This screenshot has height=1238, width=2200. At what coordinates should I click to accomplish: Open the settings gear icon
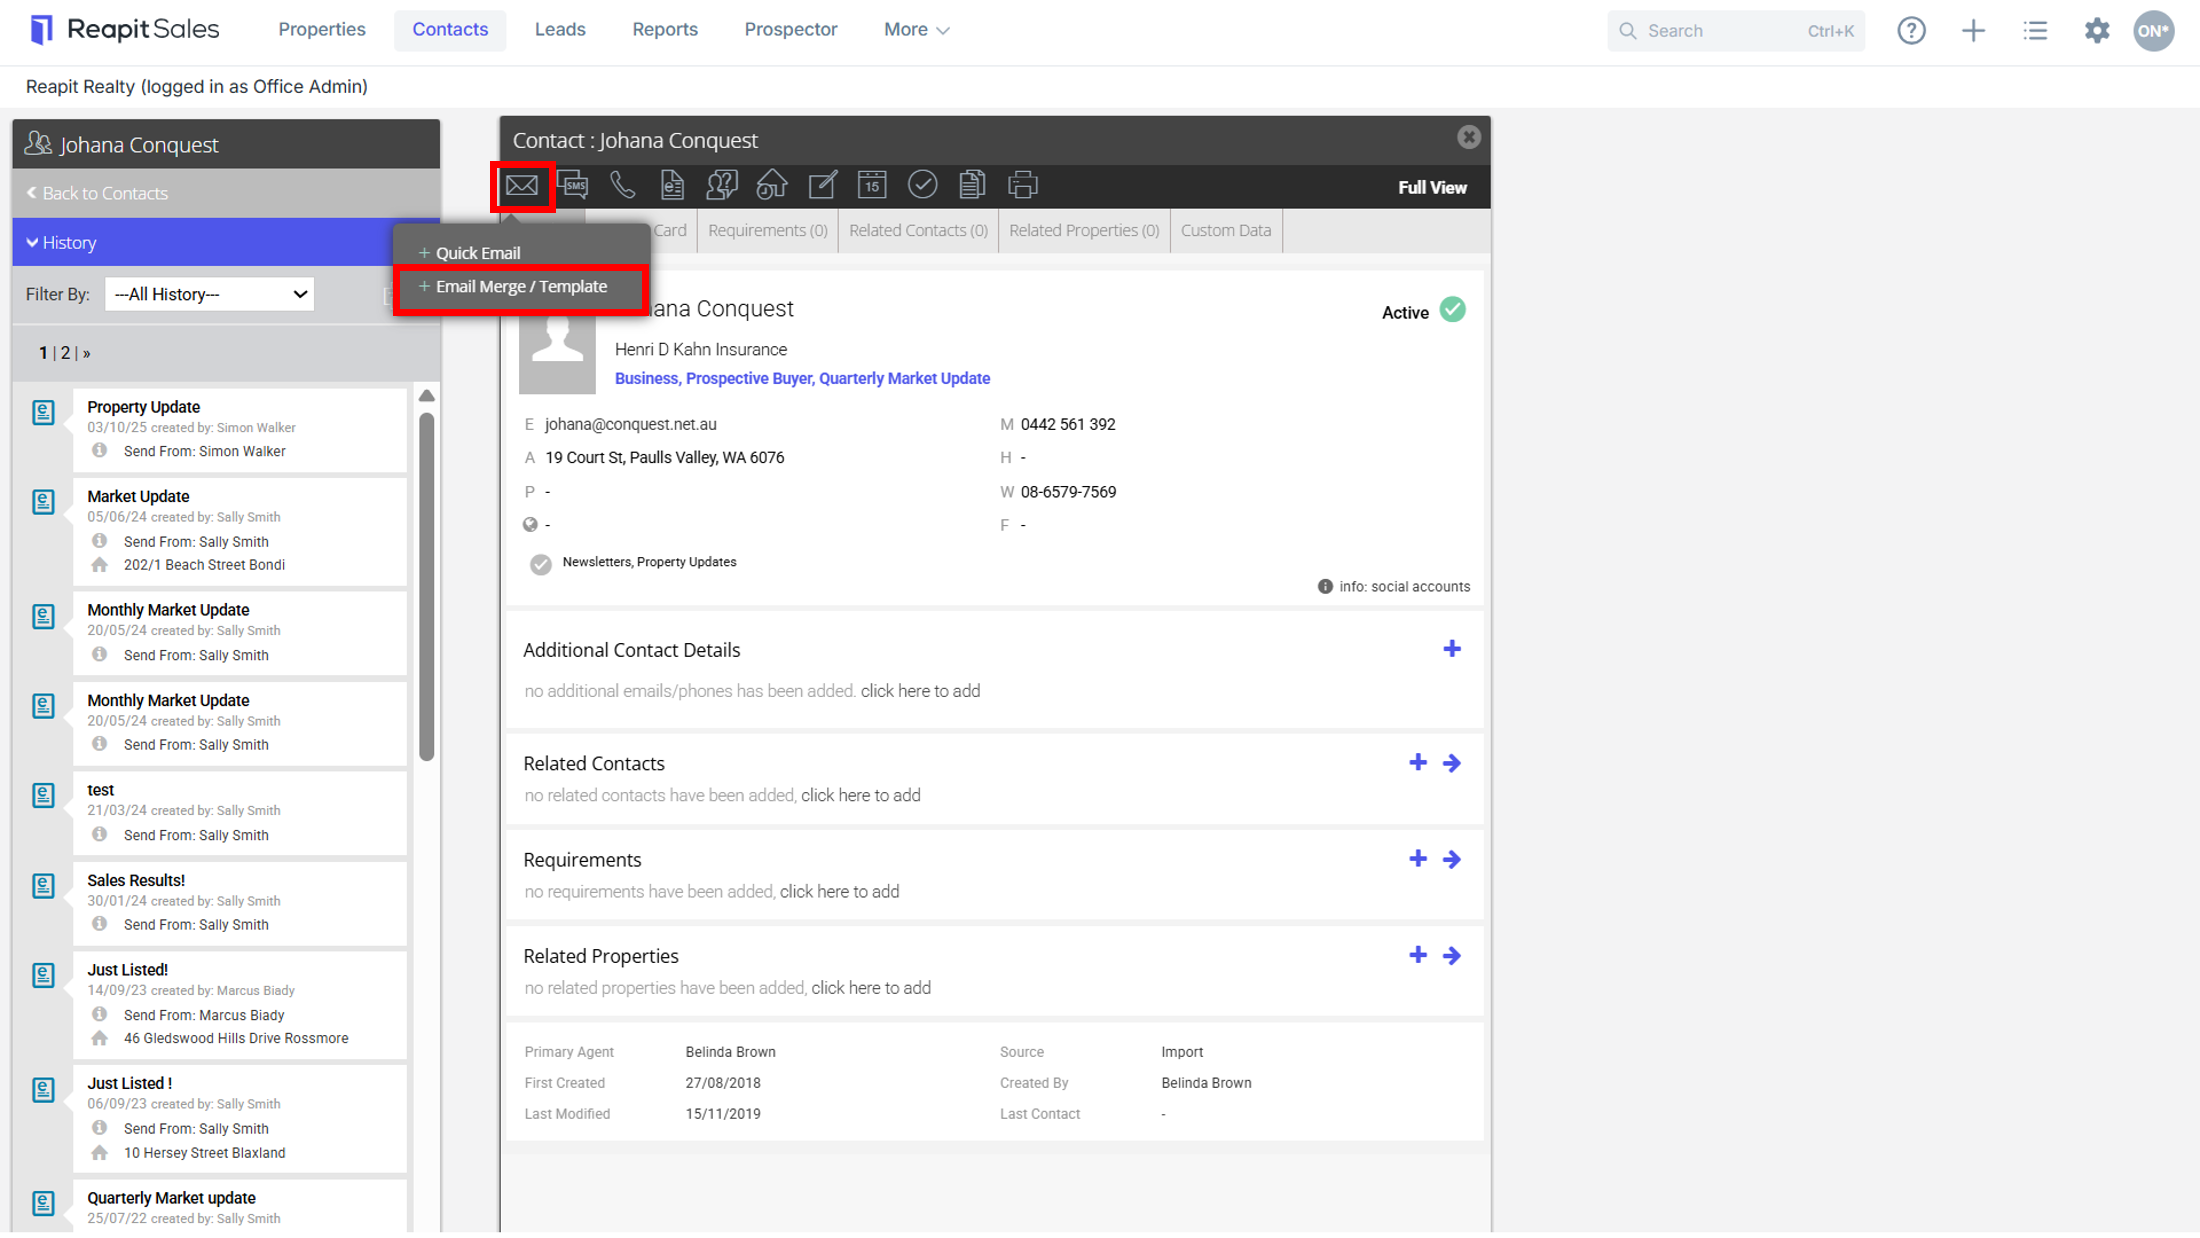tap(2097, 31)
